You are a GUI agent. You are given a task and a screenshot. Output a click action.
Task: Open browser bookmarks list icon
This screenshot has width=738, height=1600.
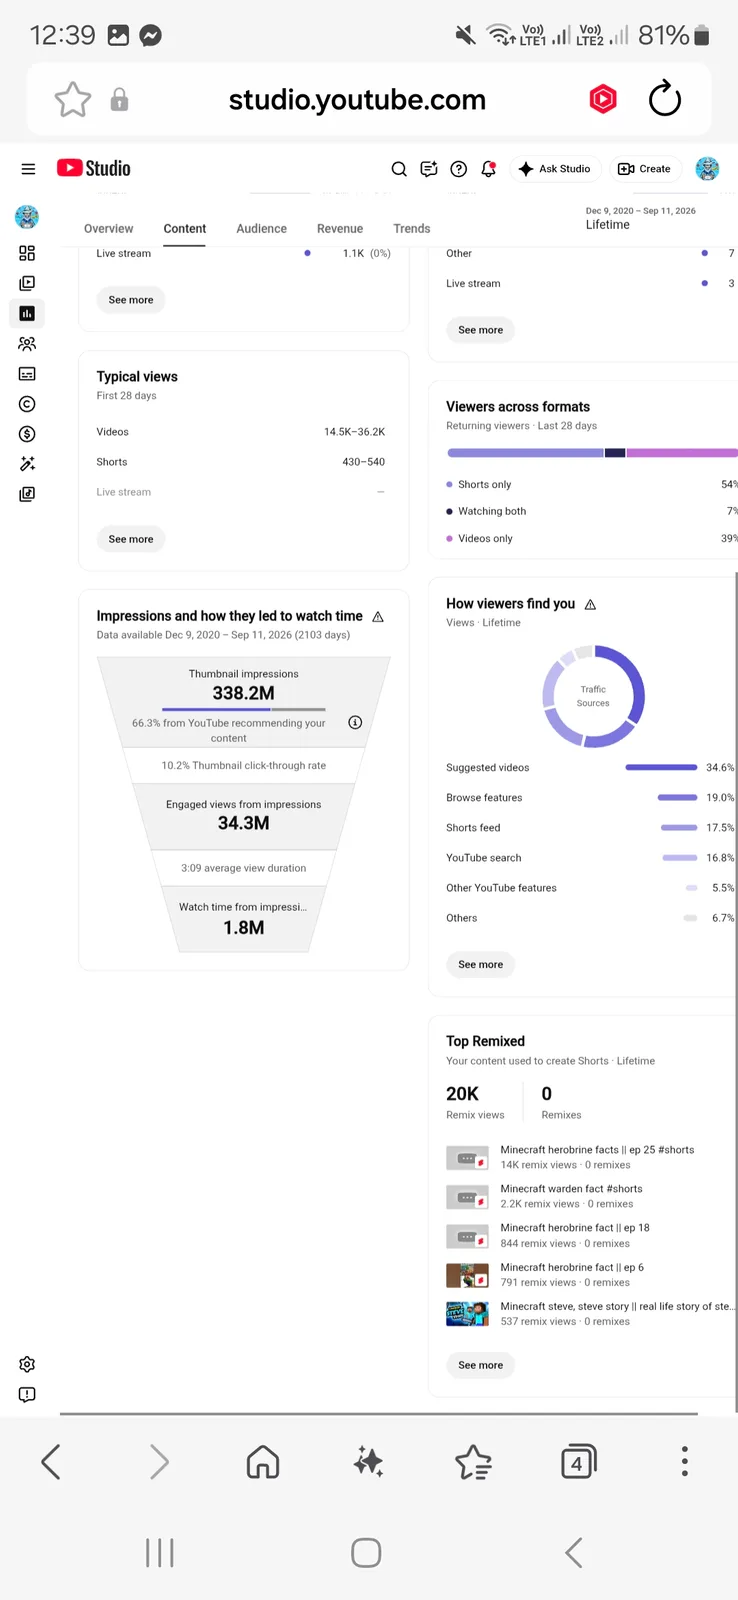pos(473,1462)
